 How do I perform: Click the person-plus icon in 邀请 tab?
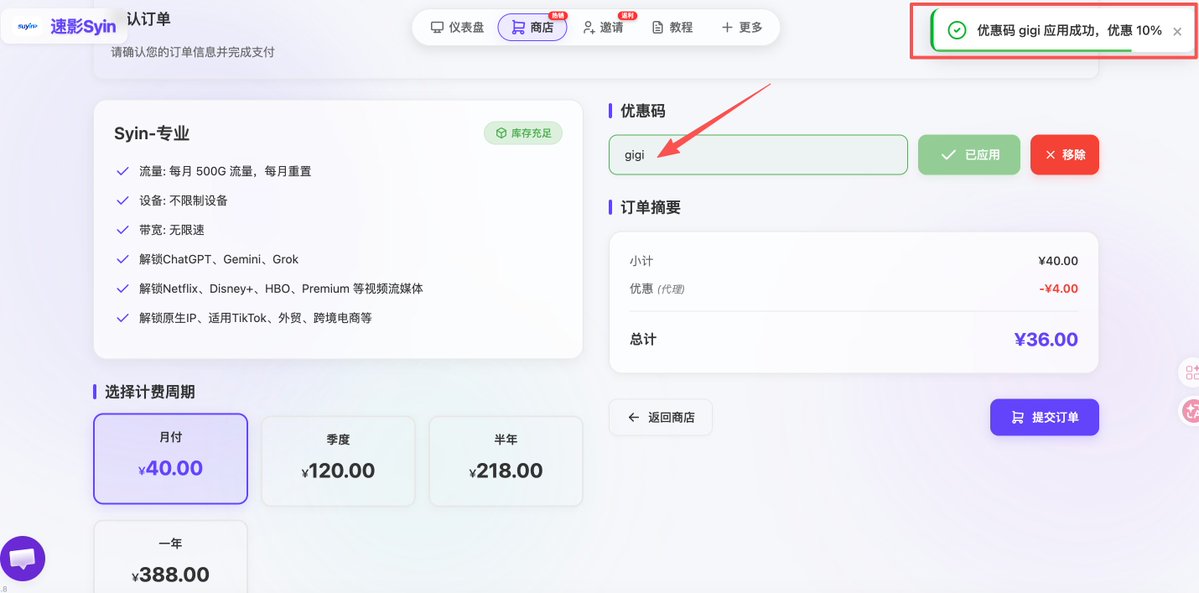tap(588, 28)
